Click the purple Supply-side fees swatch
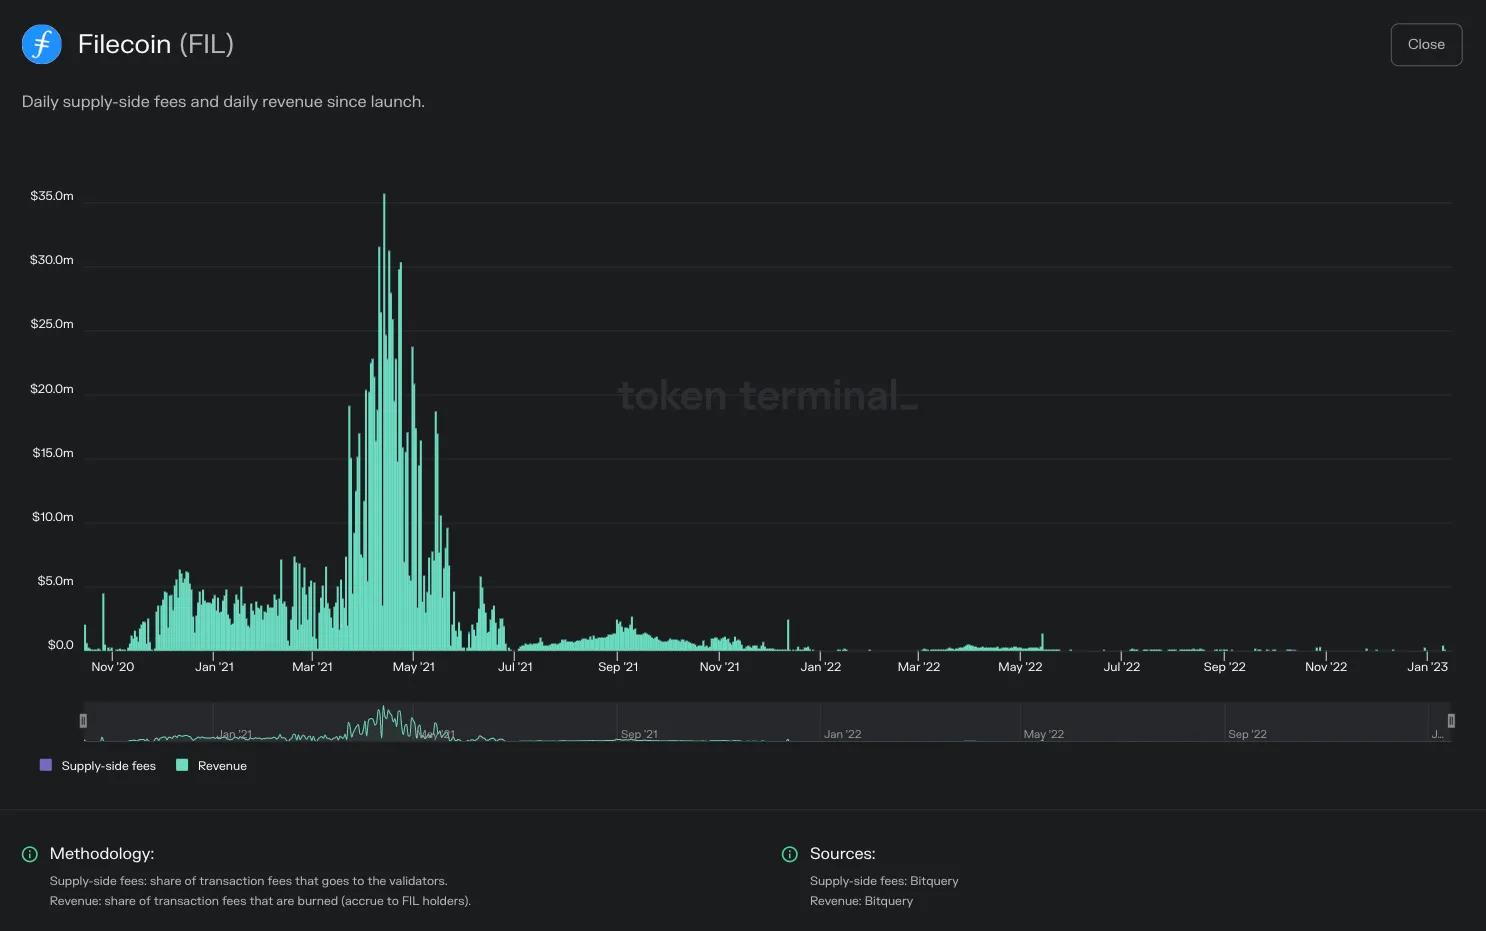The image size is (1486, 931). click(45, 765)
